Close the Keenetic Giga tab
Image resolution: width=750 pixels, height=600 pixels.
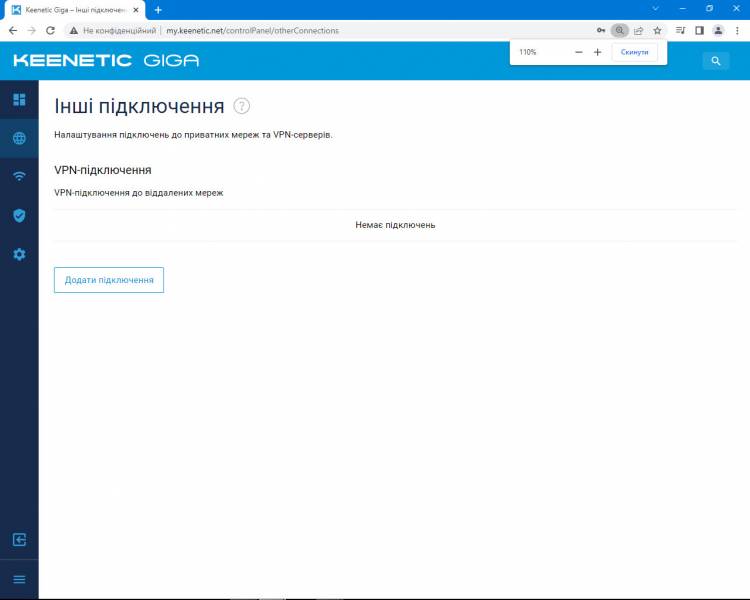[136, 10]
